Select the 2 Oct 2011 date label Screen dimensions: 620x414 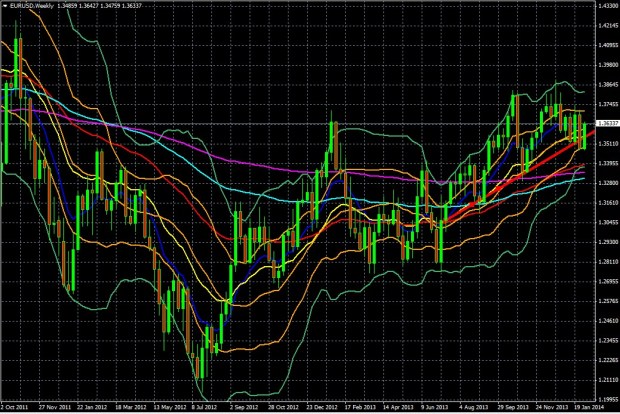[14, 408]
